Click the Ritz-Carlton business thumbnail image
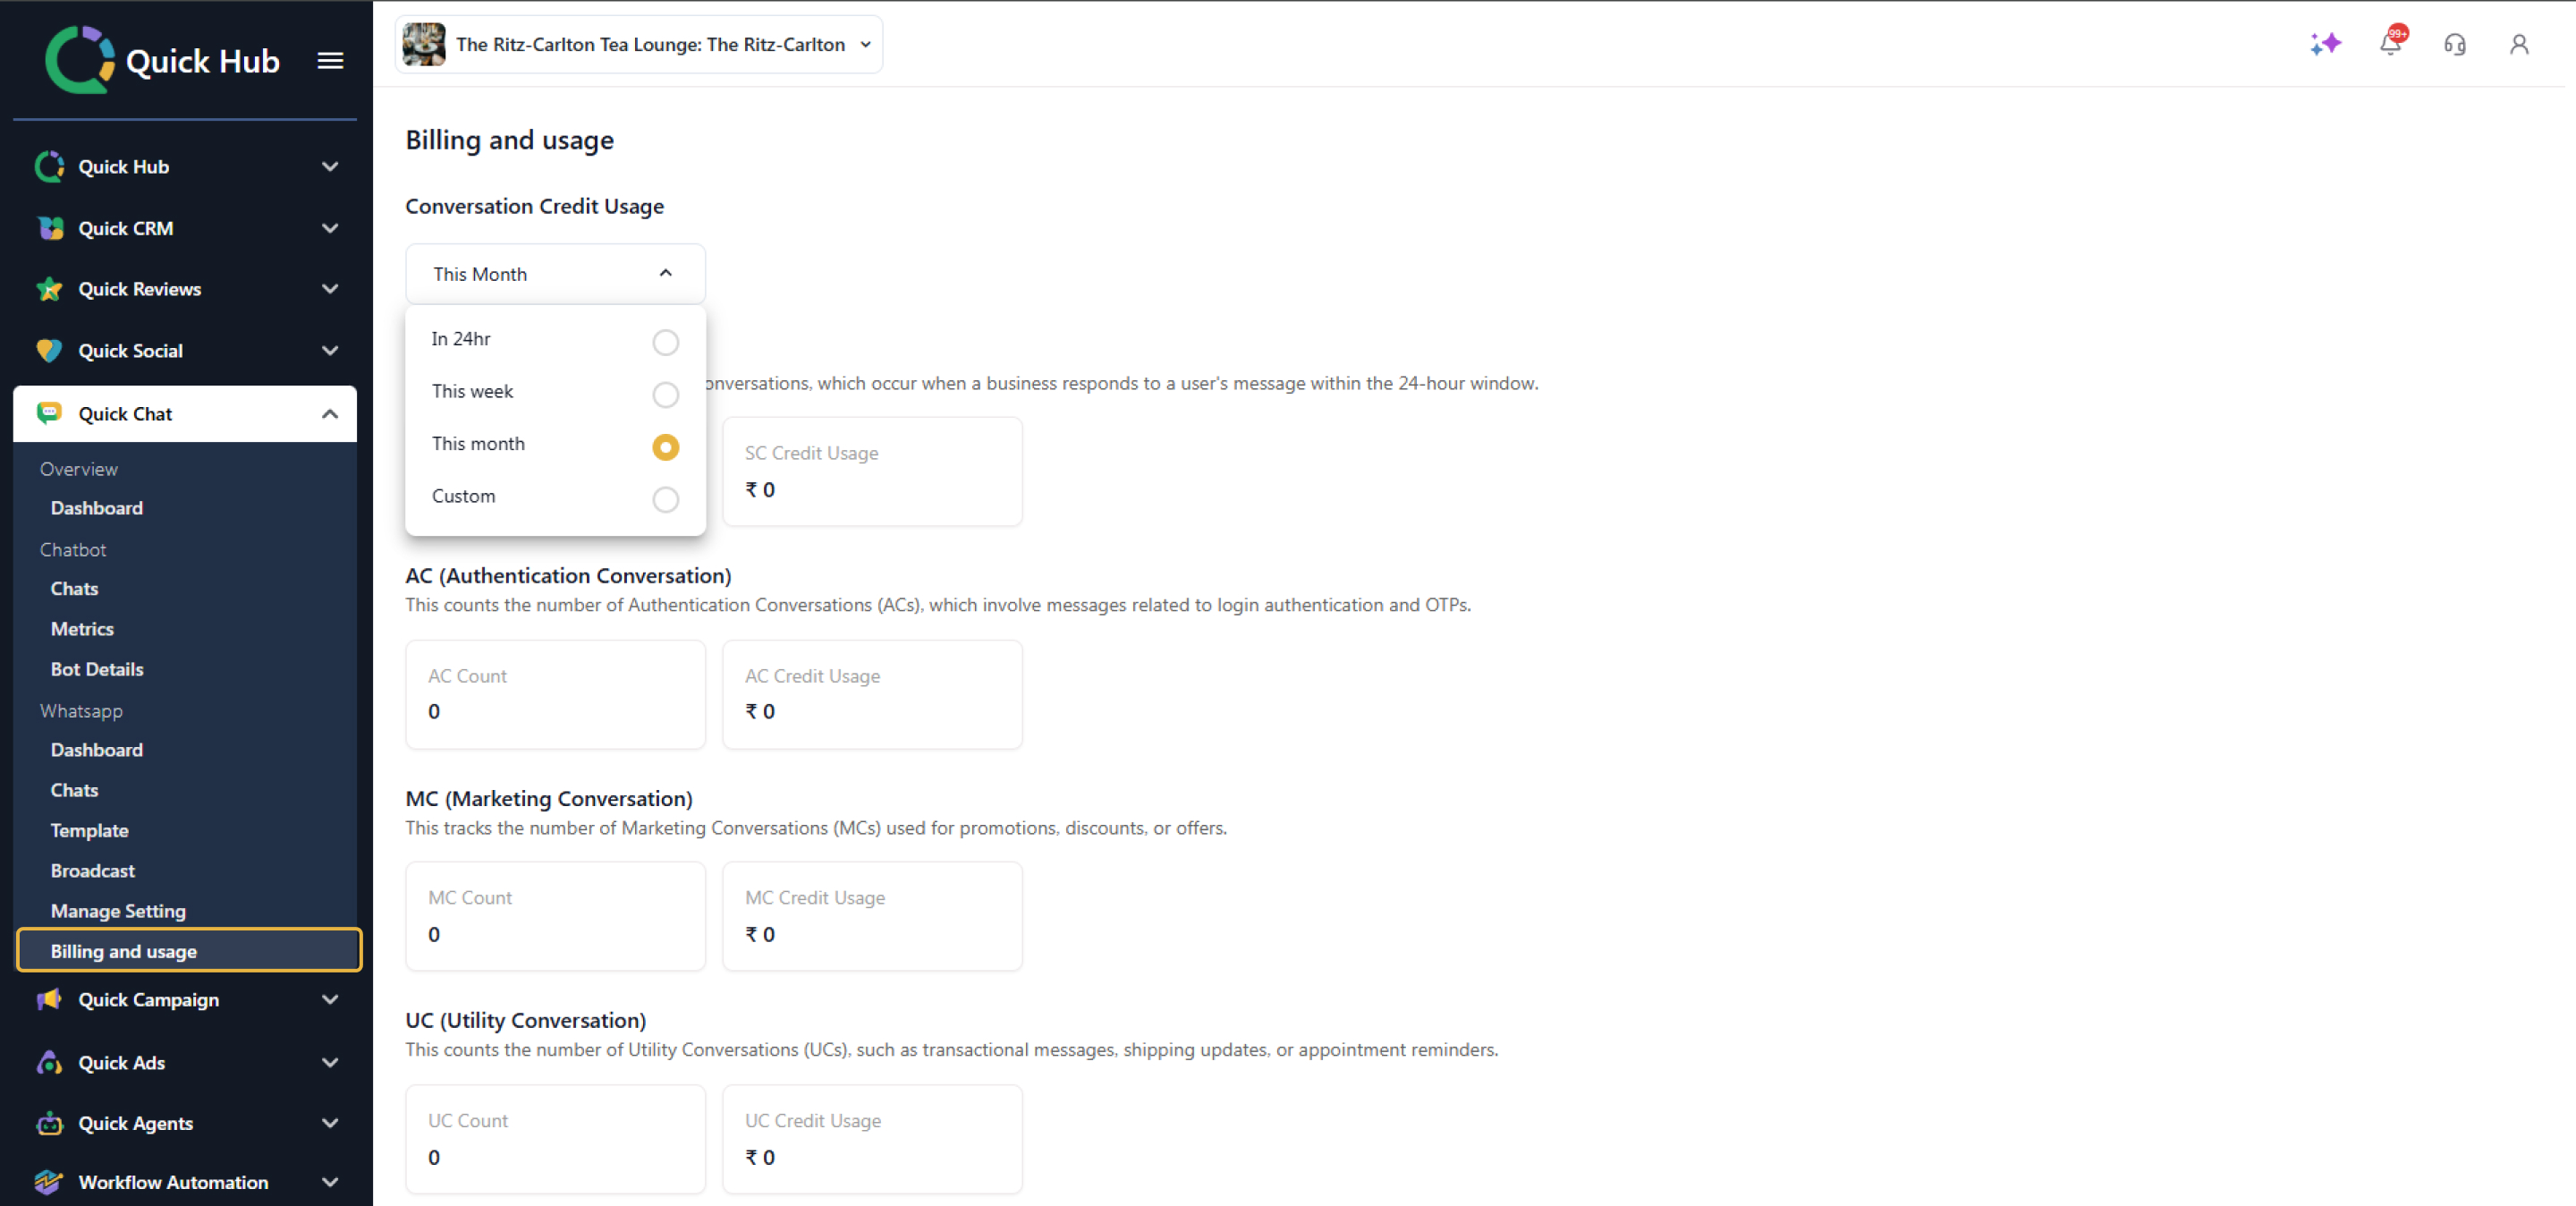 424,45
